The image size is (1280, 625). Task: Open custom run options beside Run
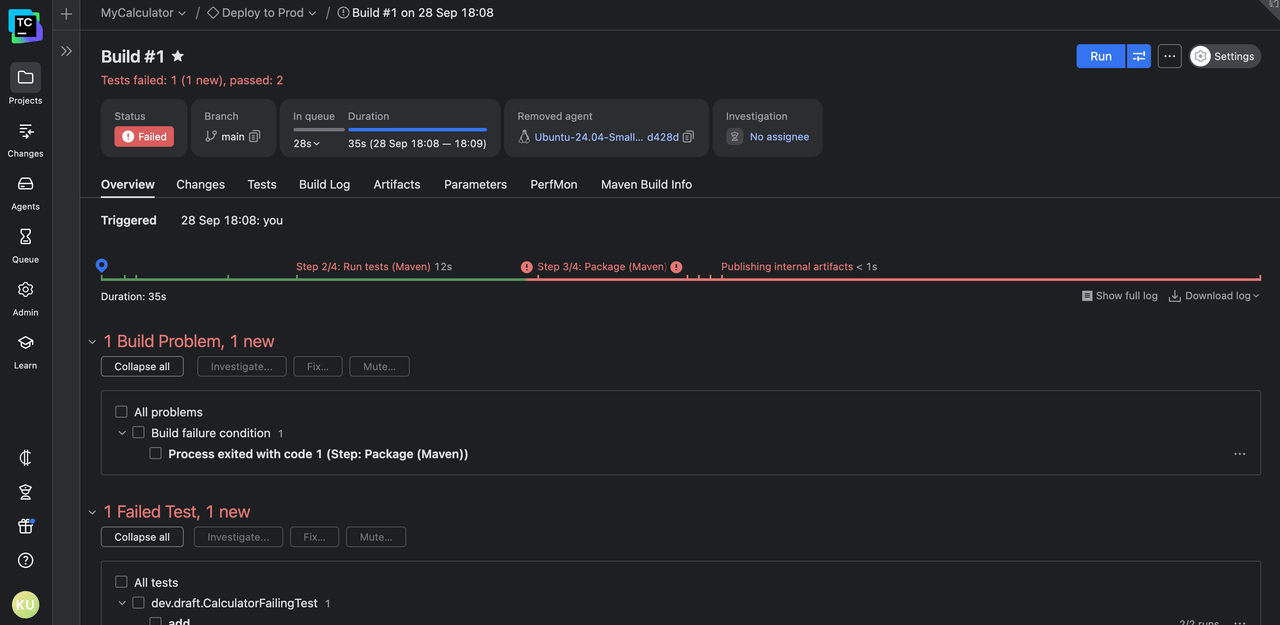[x=1138, y=57]
